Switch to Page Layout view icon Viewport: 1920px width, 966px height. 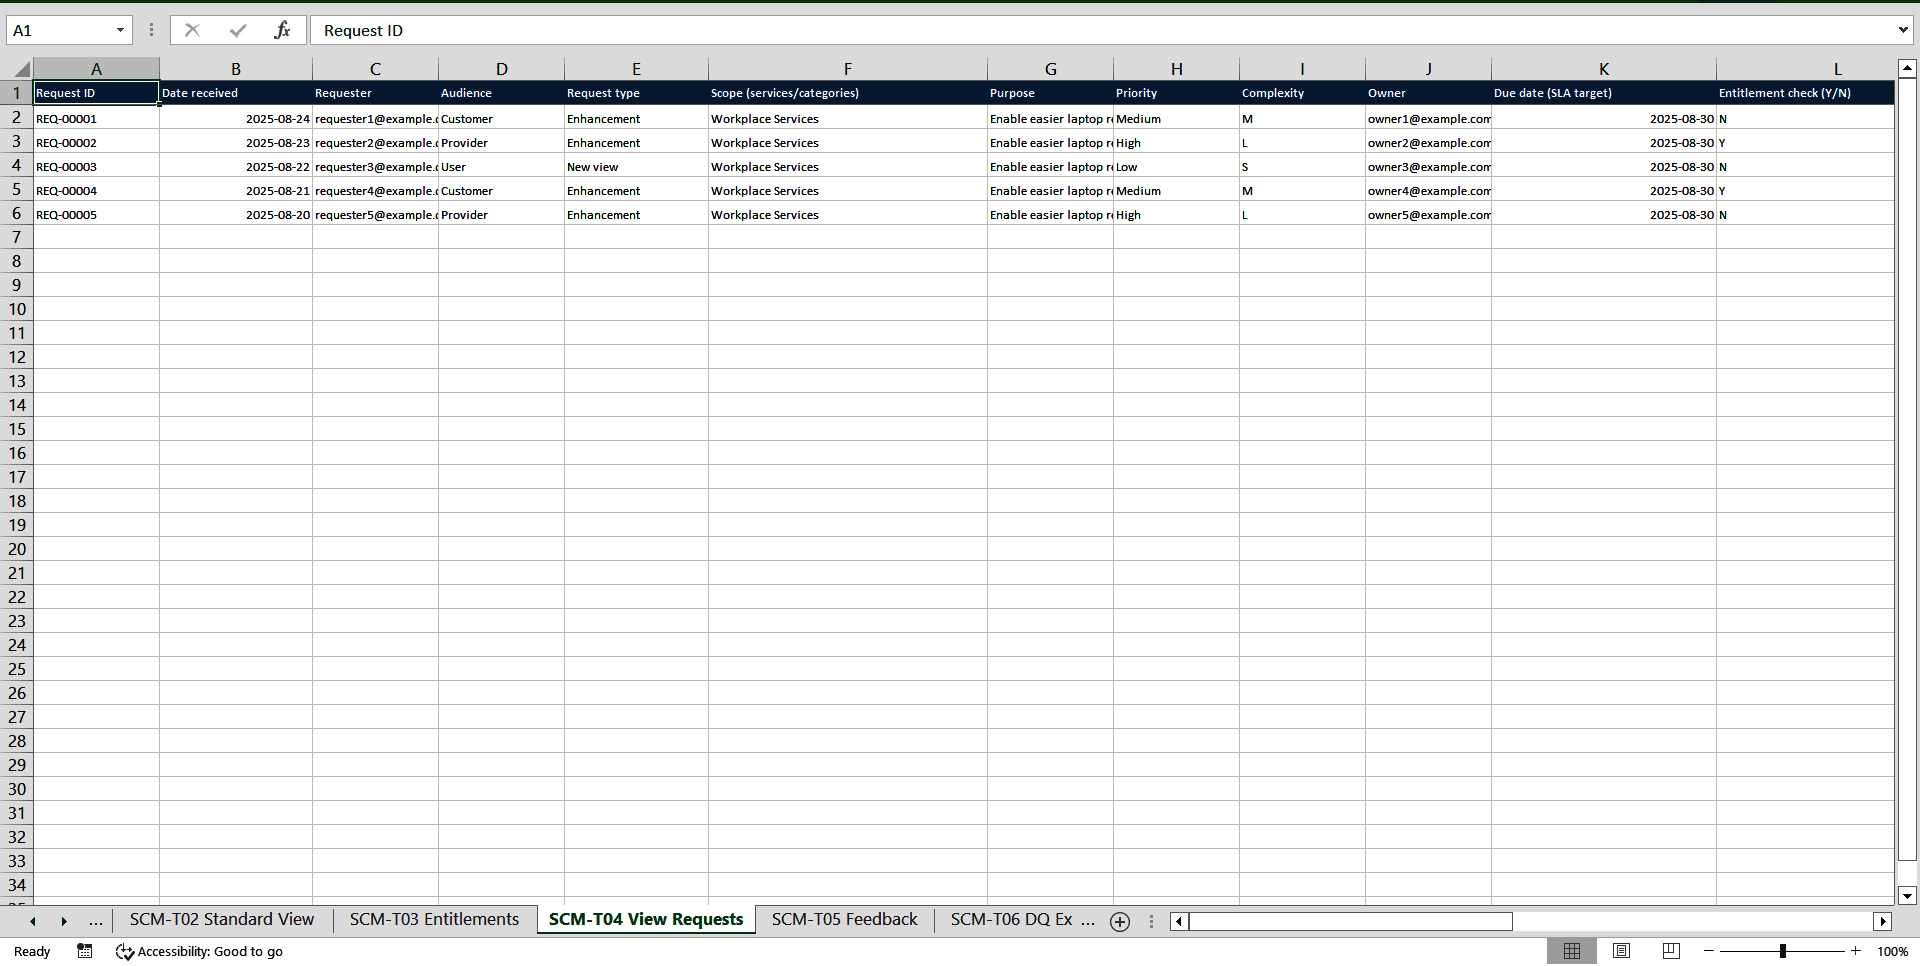tap(1622, 951)
